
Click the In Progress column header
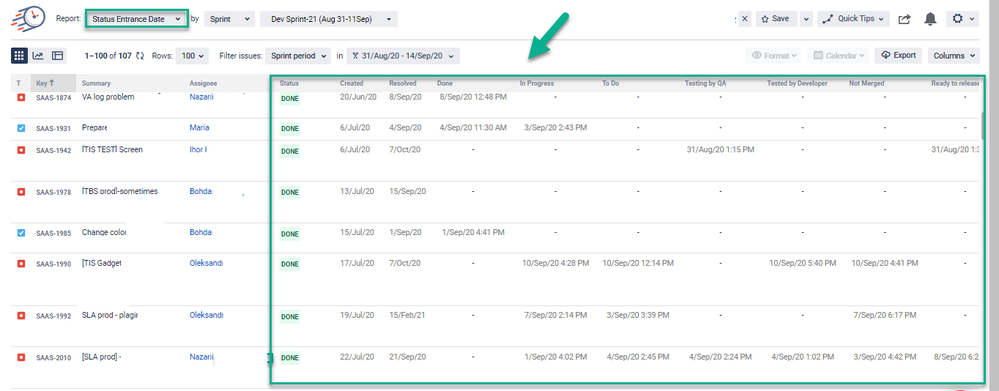(536, 83)
